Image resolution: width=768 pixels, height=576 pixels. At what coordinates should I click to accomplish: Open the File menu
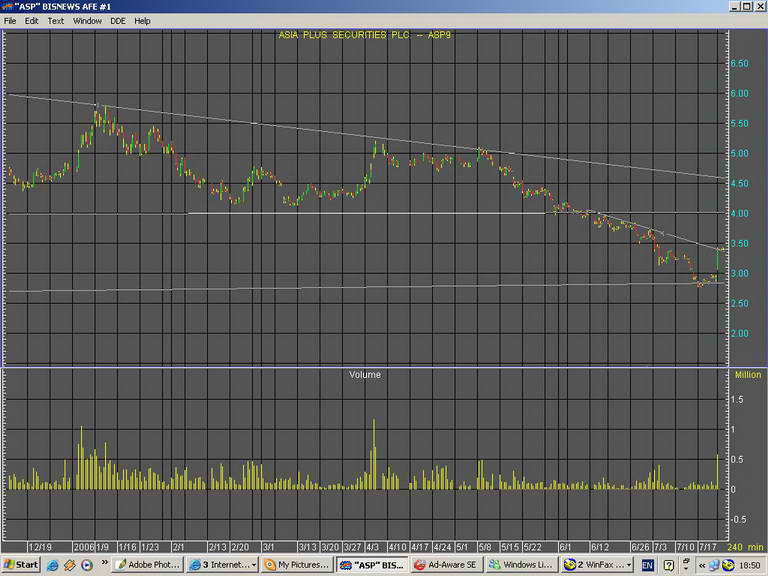click(x=10, y=21)
